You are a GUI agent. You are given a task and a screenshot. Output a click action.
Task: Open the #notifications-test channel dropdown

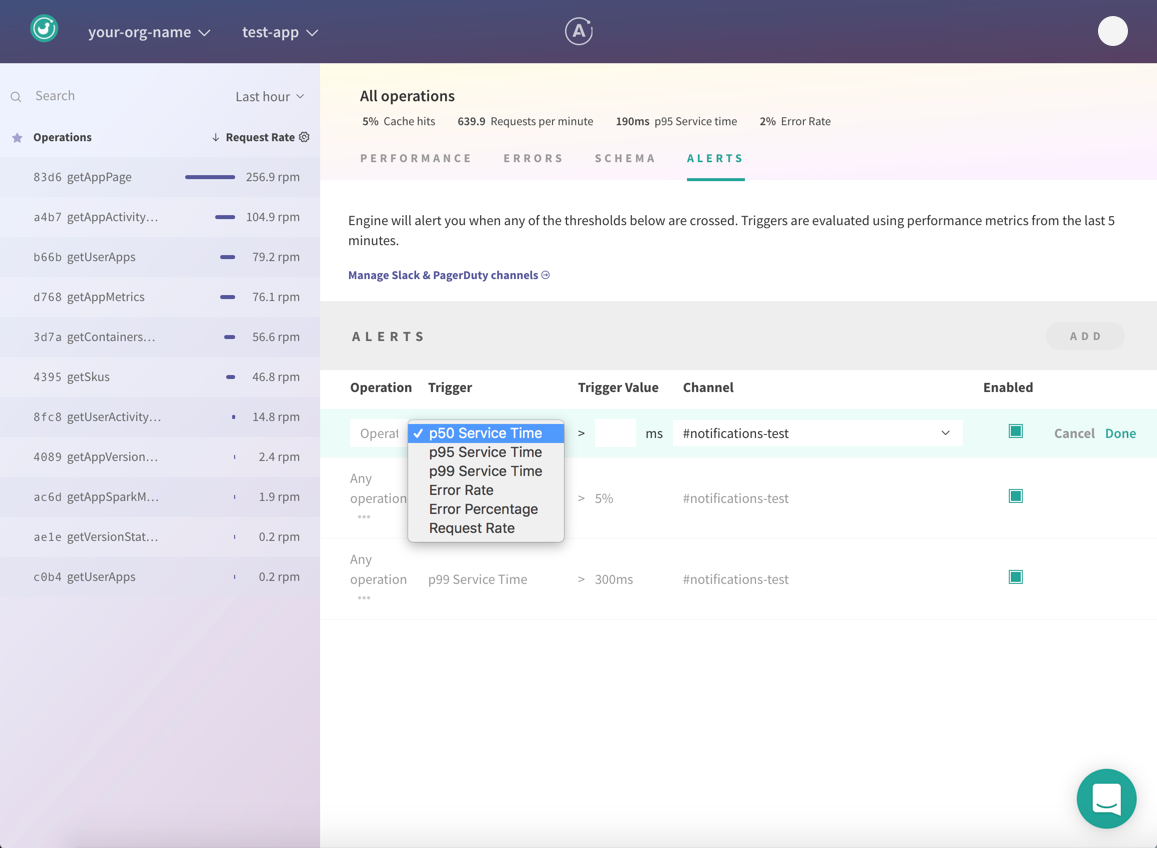point(818,433)
